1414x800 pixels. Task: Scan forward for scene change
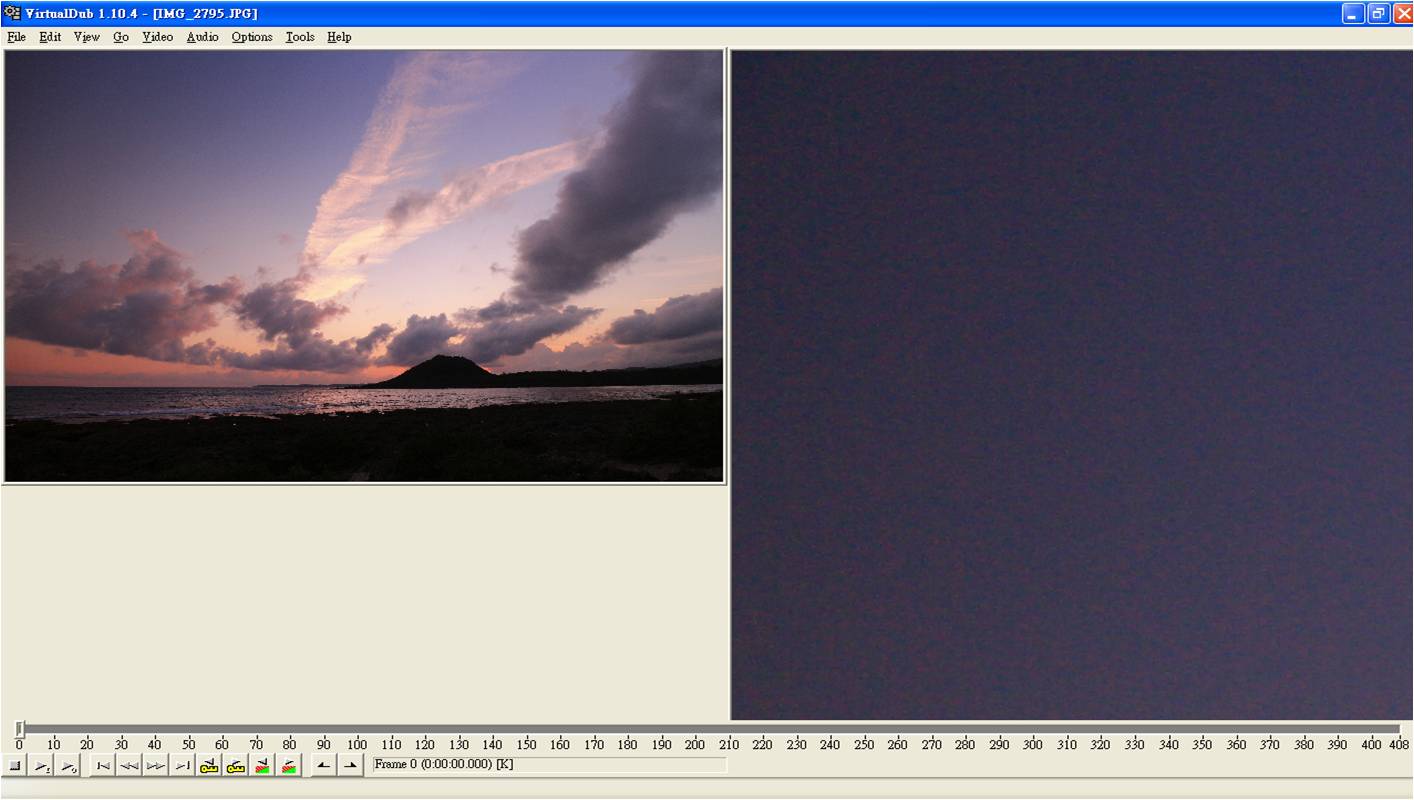point(288,766)
